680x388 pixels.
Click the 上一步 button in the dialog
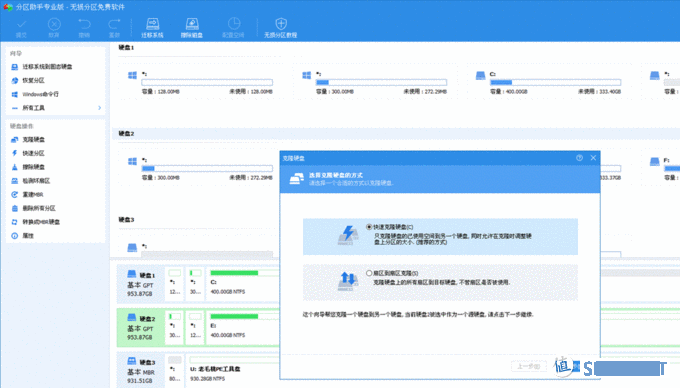(528, 366)
